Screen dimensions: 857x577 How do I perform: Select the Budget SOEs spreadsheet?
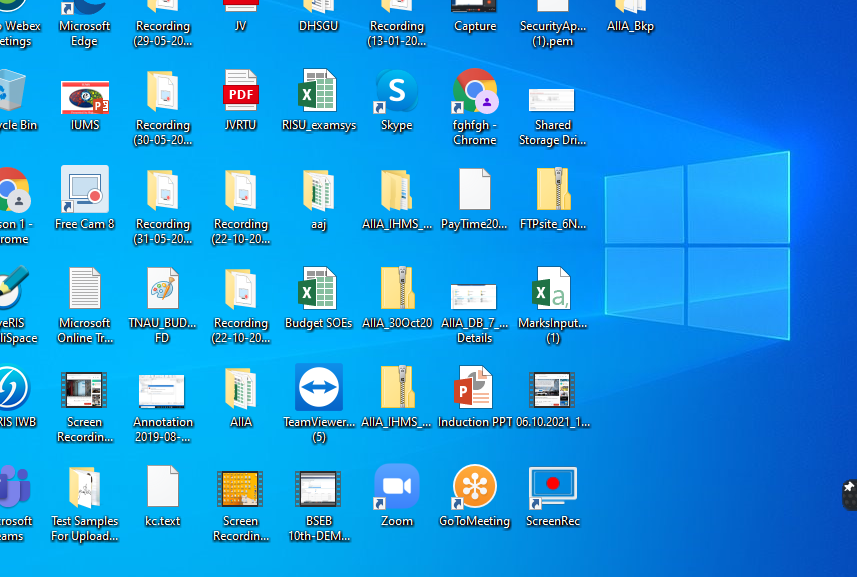319,289
